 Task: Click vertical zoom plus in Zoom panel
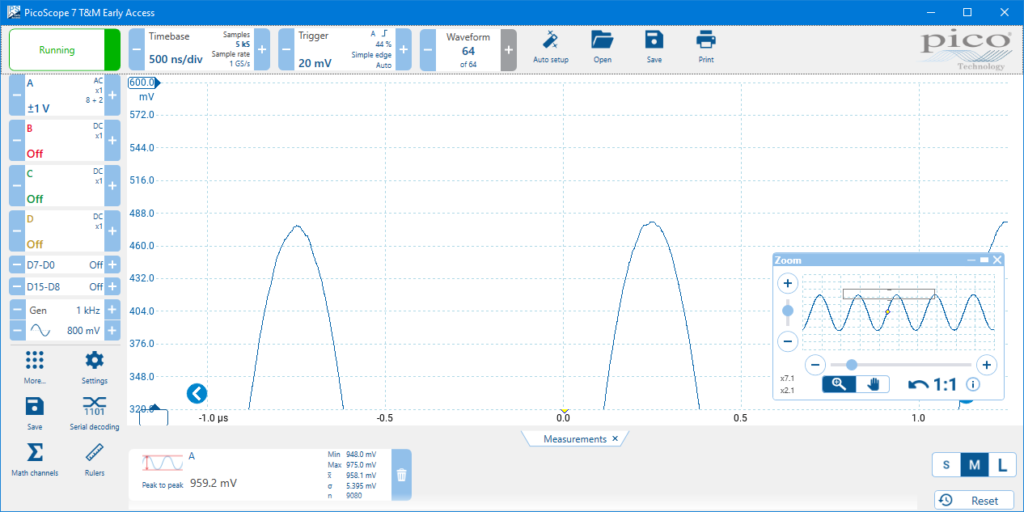coord(788,284)
